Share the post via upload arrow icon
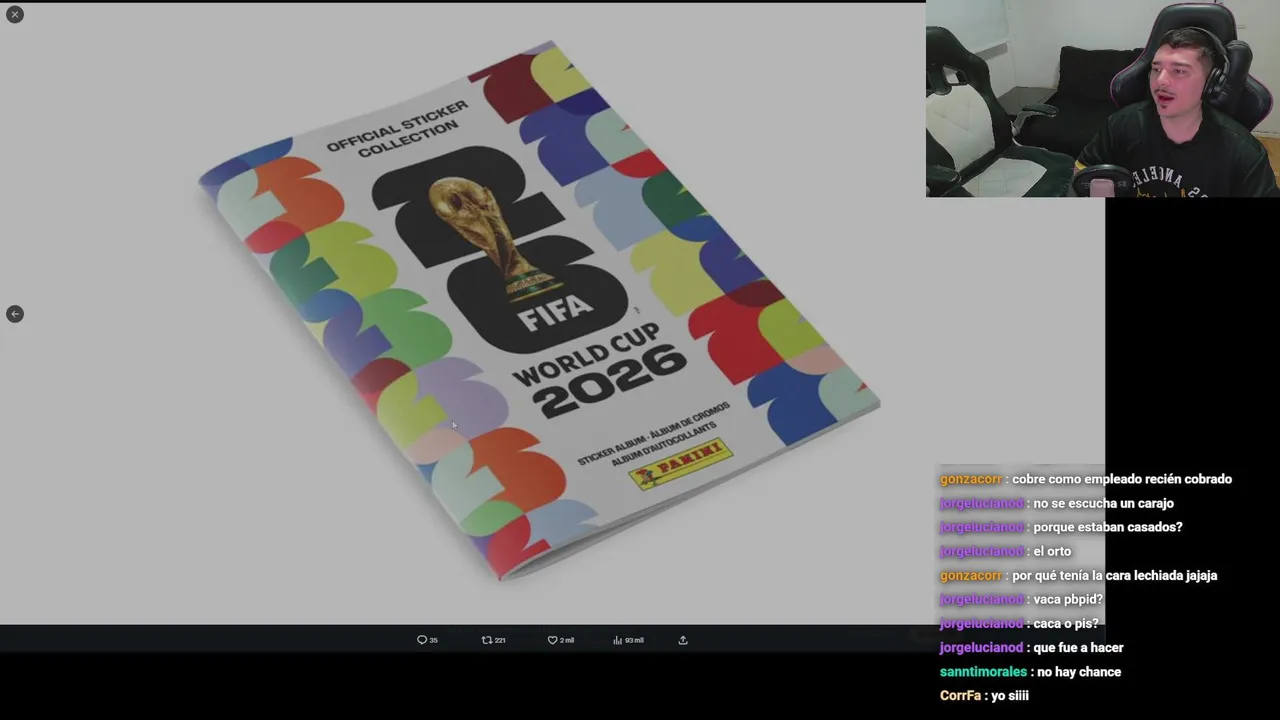The width and height of the screenshot is (1280, 720). point(683,640)
